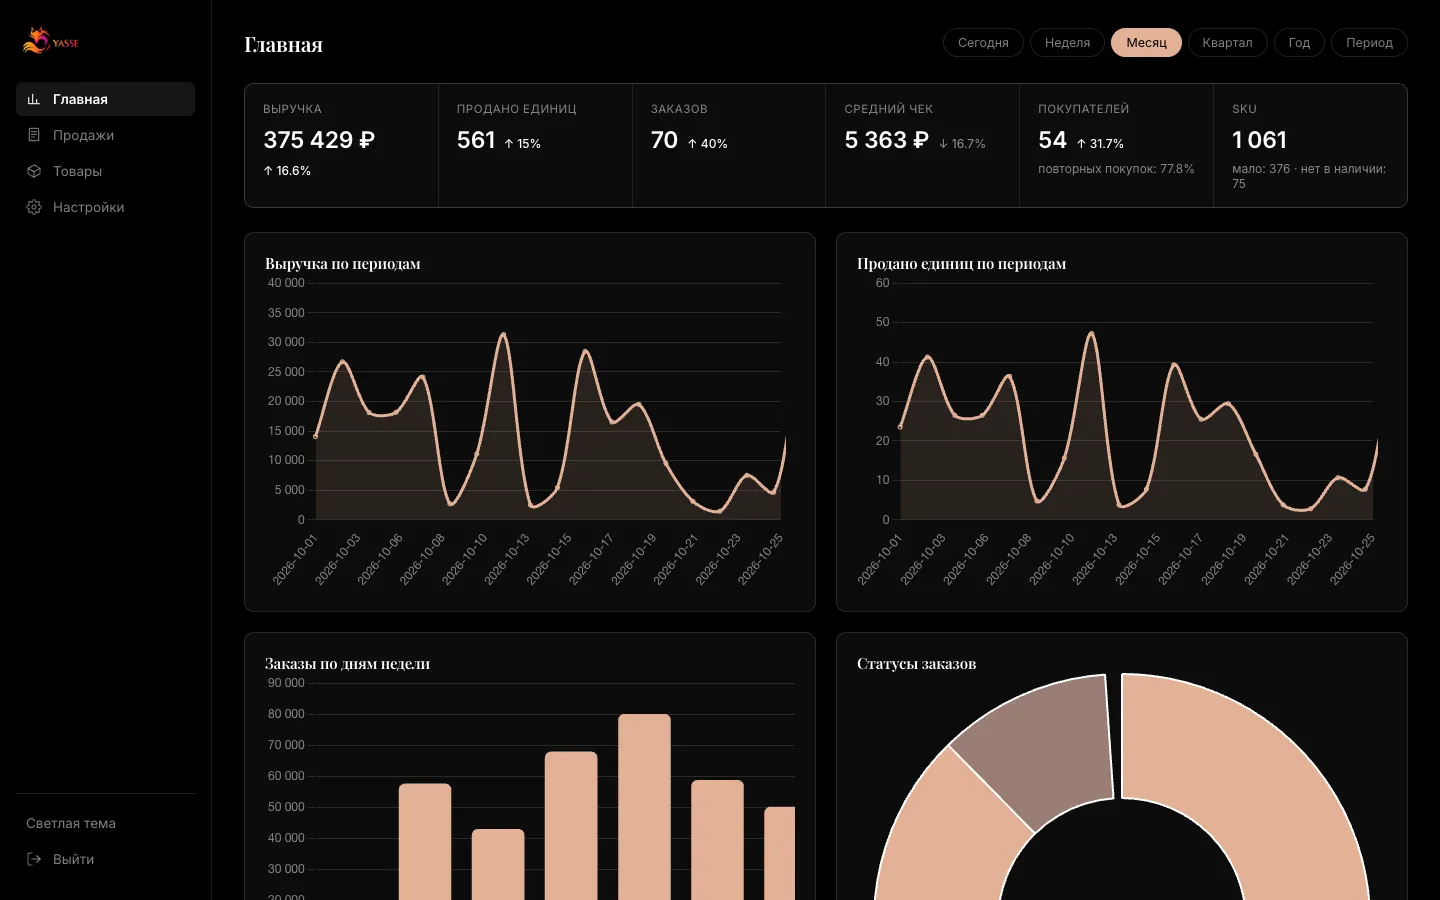This screenshot has height=900, width=1440.
Task: Click the 2026-10-13 label under the Выручка chart
Action: click(507, 559)
